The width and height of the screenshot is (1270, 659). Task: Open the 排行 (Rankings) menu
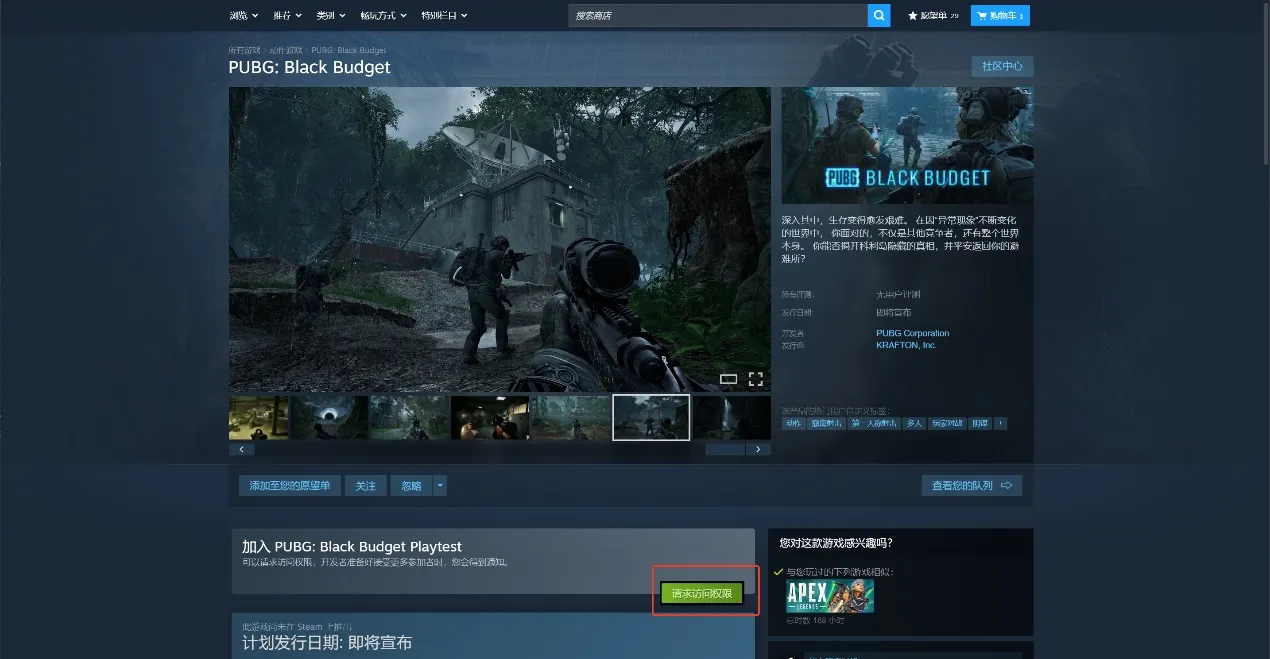287,16
